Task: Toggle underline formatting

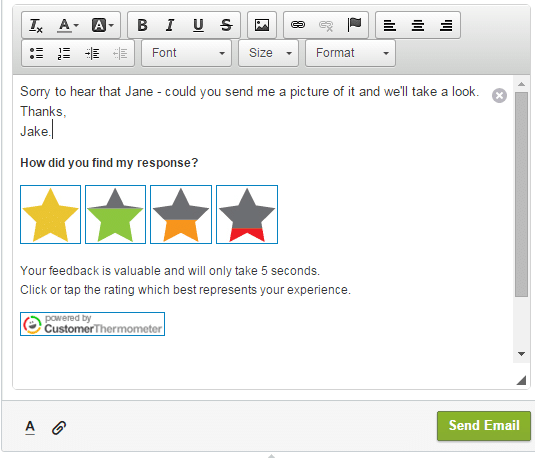Action: pos(198,25)
